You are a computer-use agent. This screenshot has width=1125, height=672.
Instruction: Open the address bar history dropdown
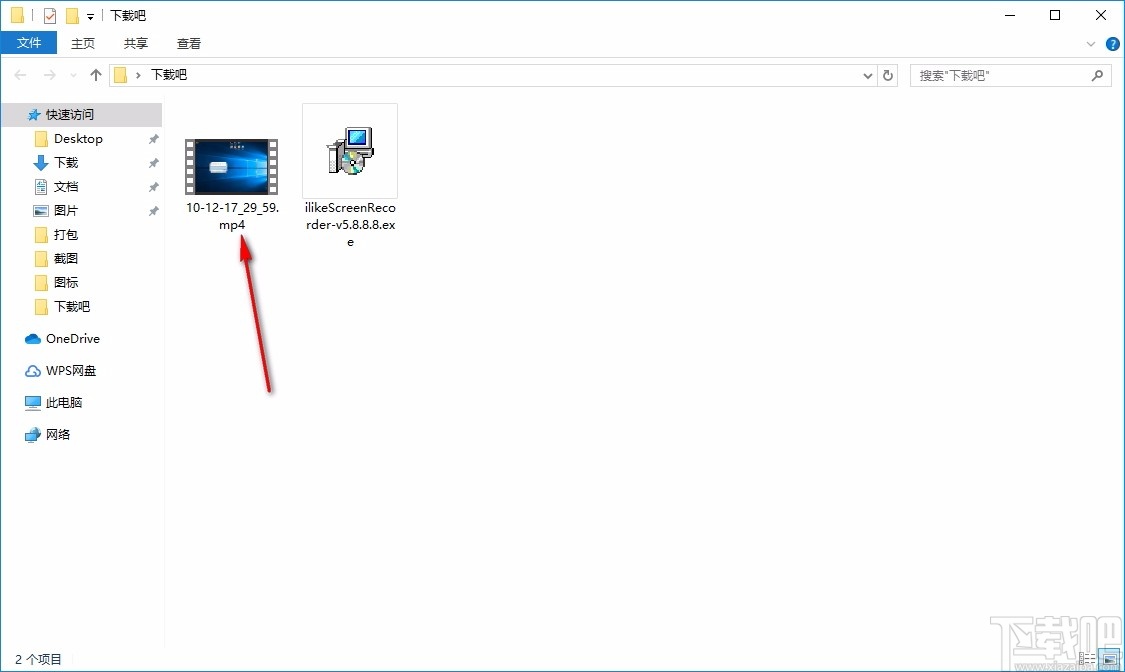867,74
